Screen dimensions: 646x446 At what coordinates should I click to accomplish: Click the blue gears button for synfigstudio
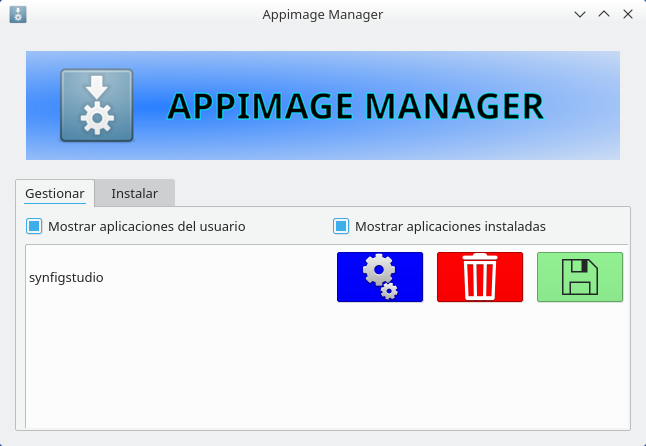pyautogui.click(x=380, y=277)
